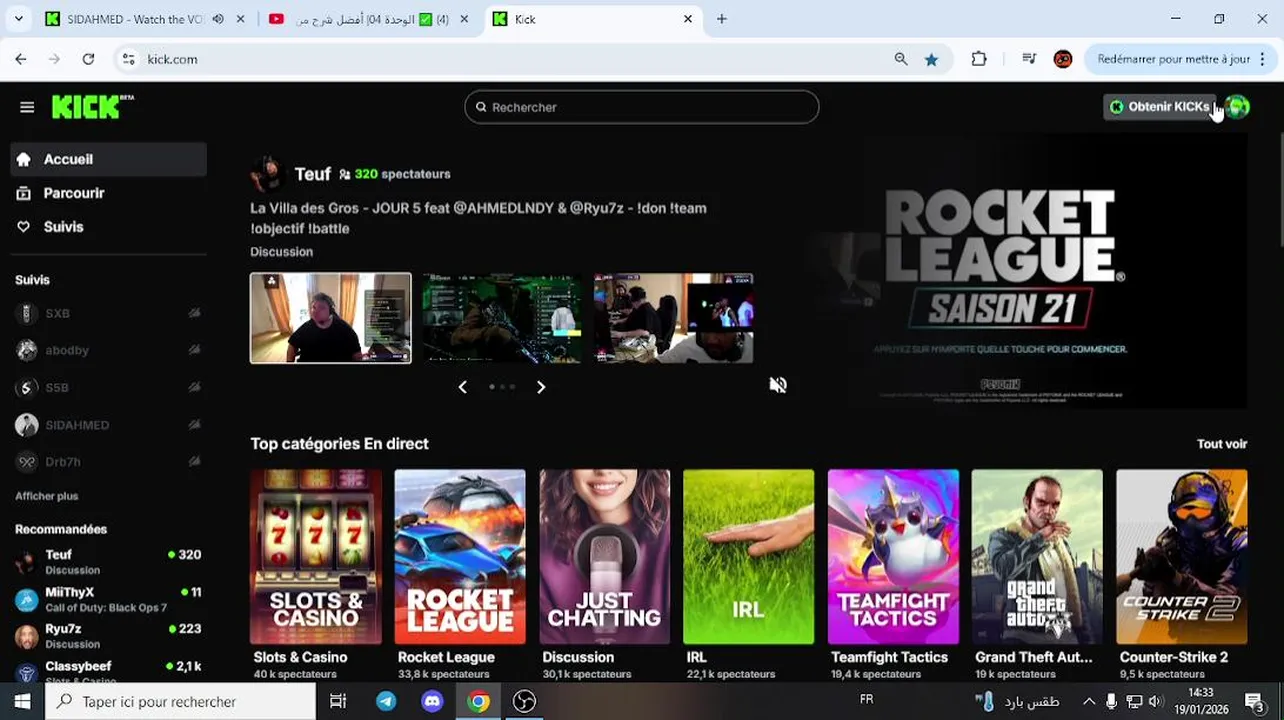Click the Discussion category tag under stream title
The image size is (1284, 720).
tap(281, 252)
